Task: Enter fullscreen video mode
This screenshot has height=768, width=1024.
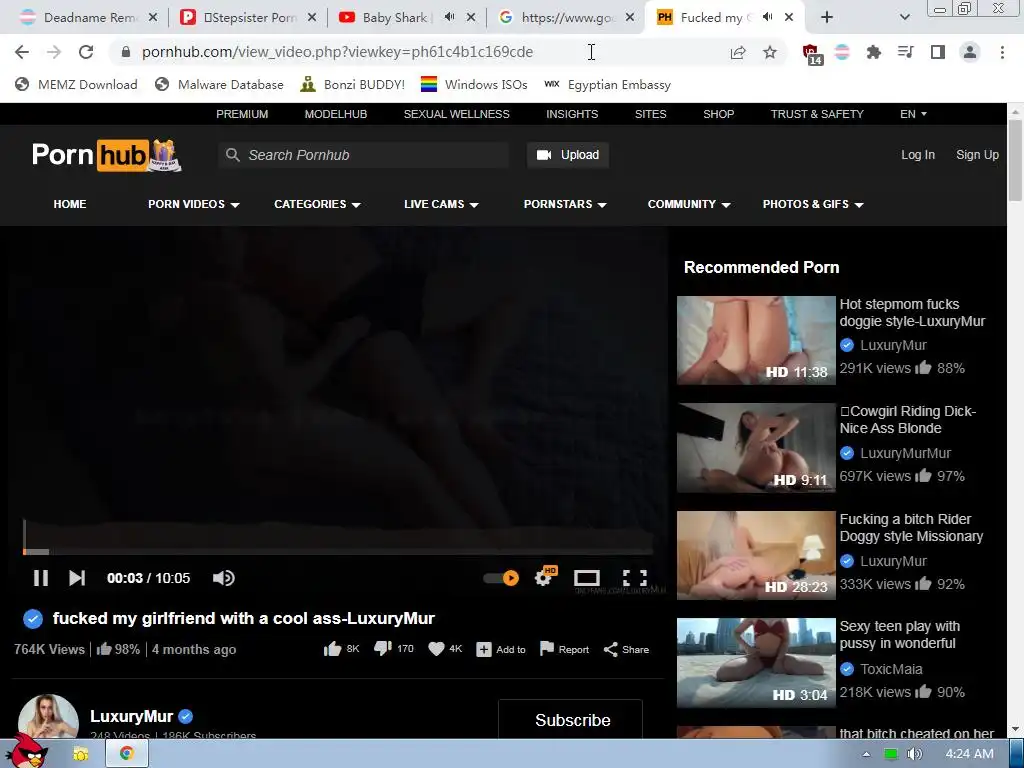Action: tap(635, 578)
